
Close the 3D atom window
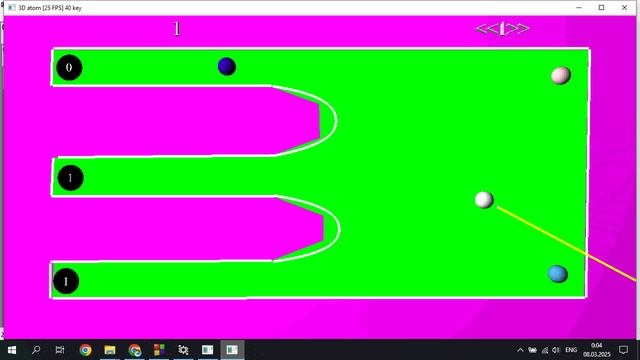tap(624, 8)
